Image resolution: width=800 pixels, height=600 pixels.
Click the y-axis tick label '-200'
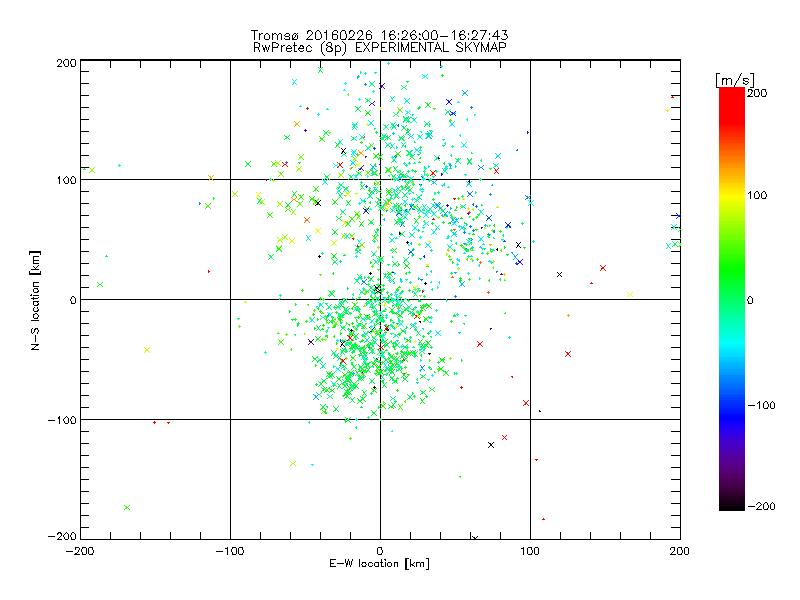pos(62,537)
